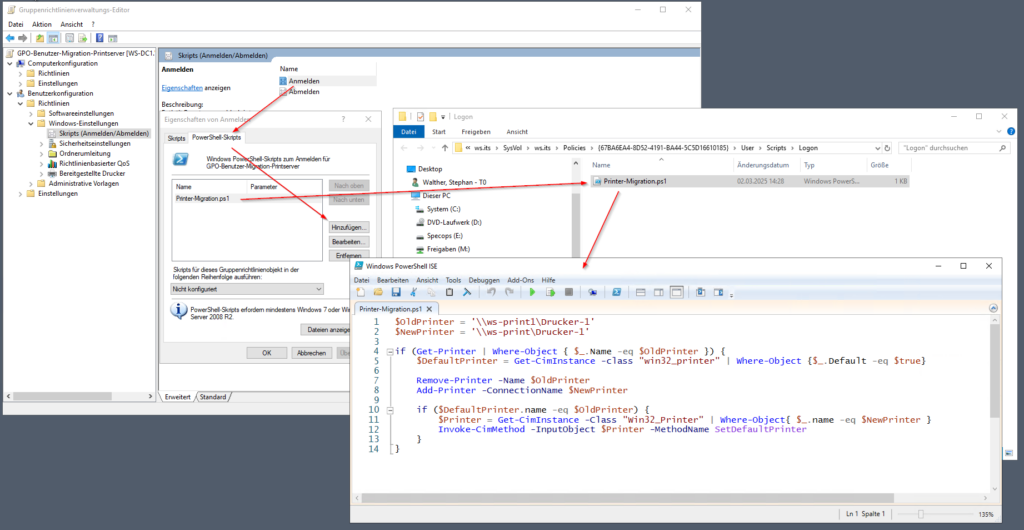Click the Bearbeiten... button in the dialog
The image size is (1024, 530).
(349, 242)
